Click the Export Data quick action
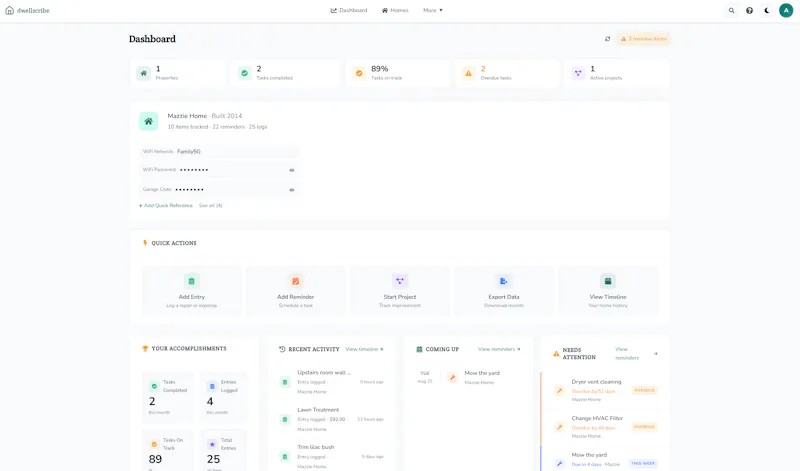The width and height of the screenshot is (800, 471). tap(504, 290)
